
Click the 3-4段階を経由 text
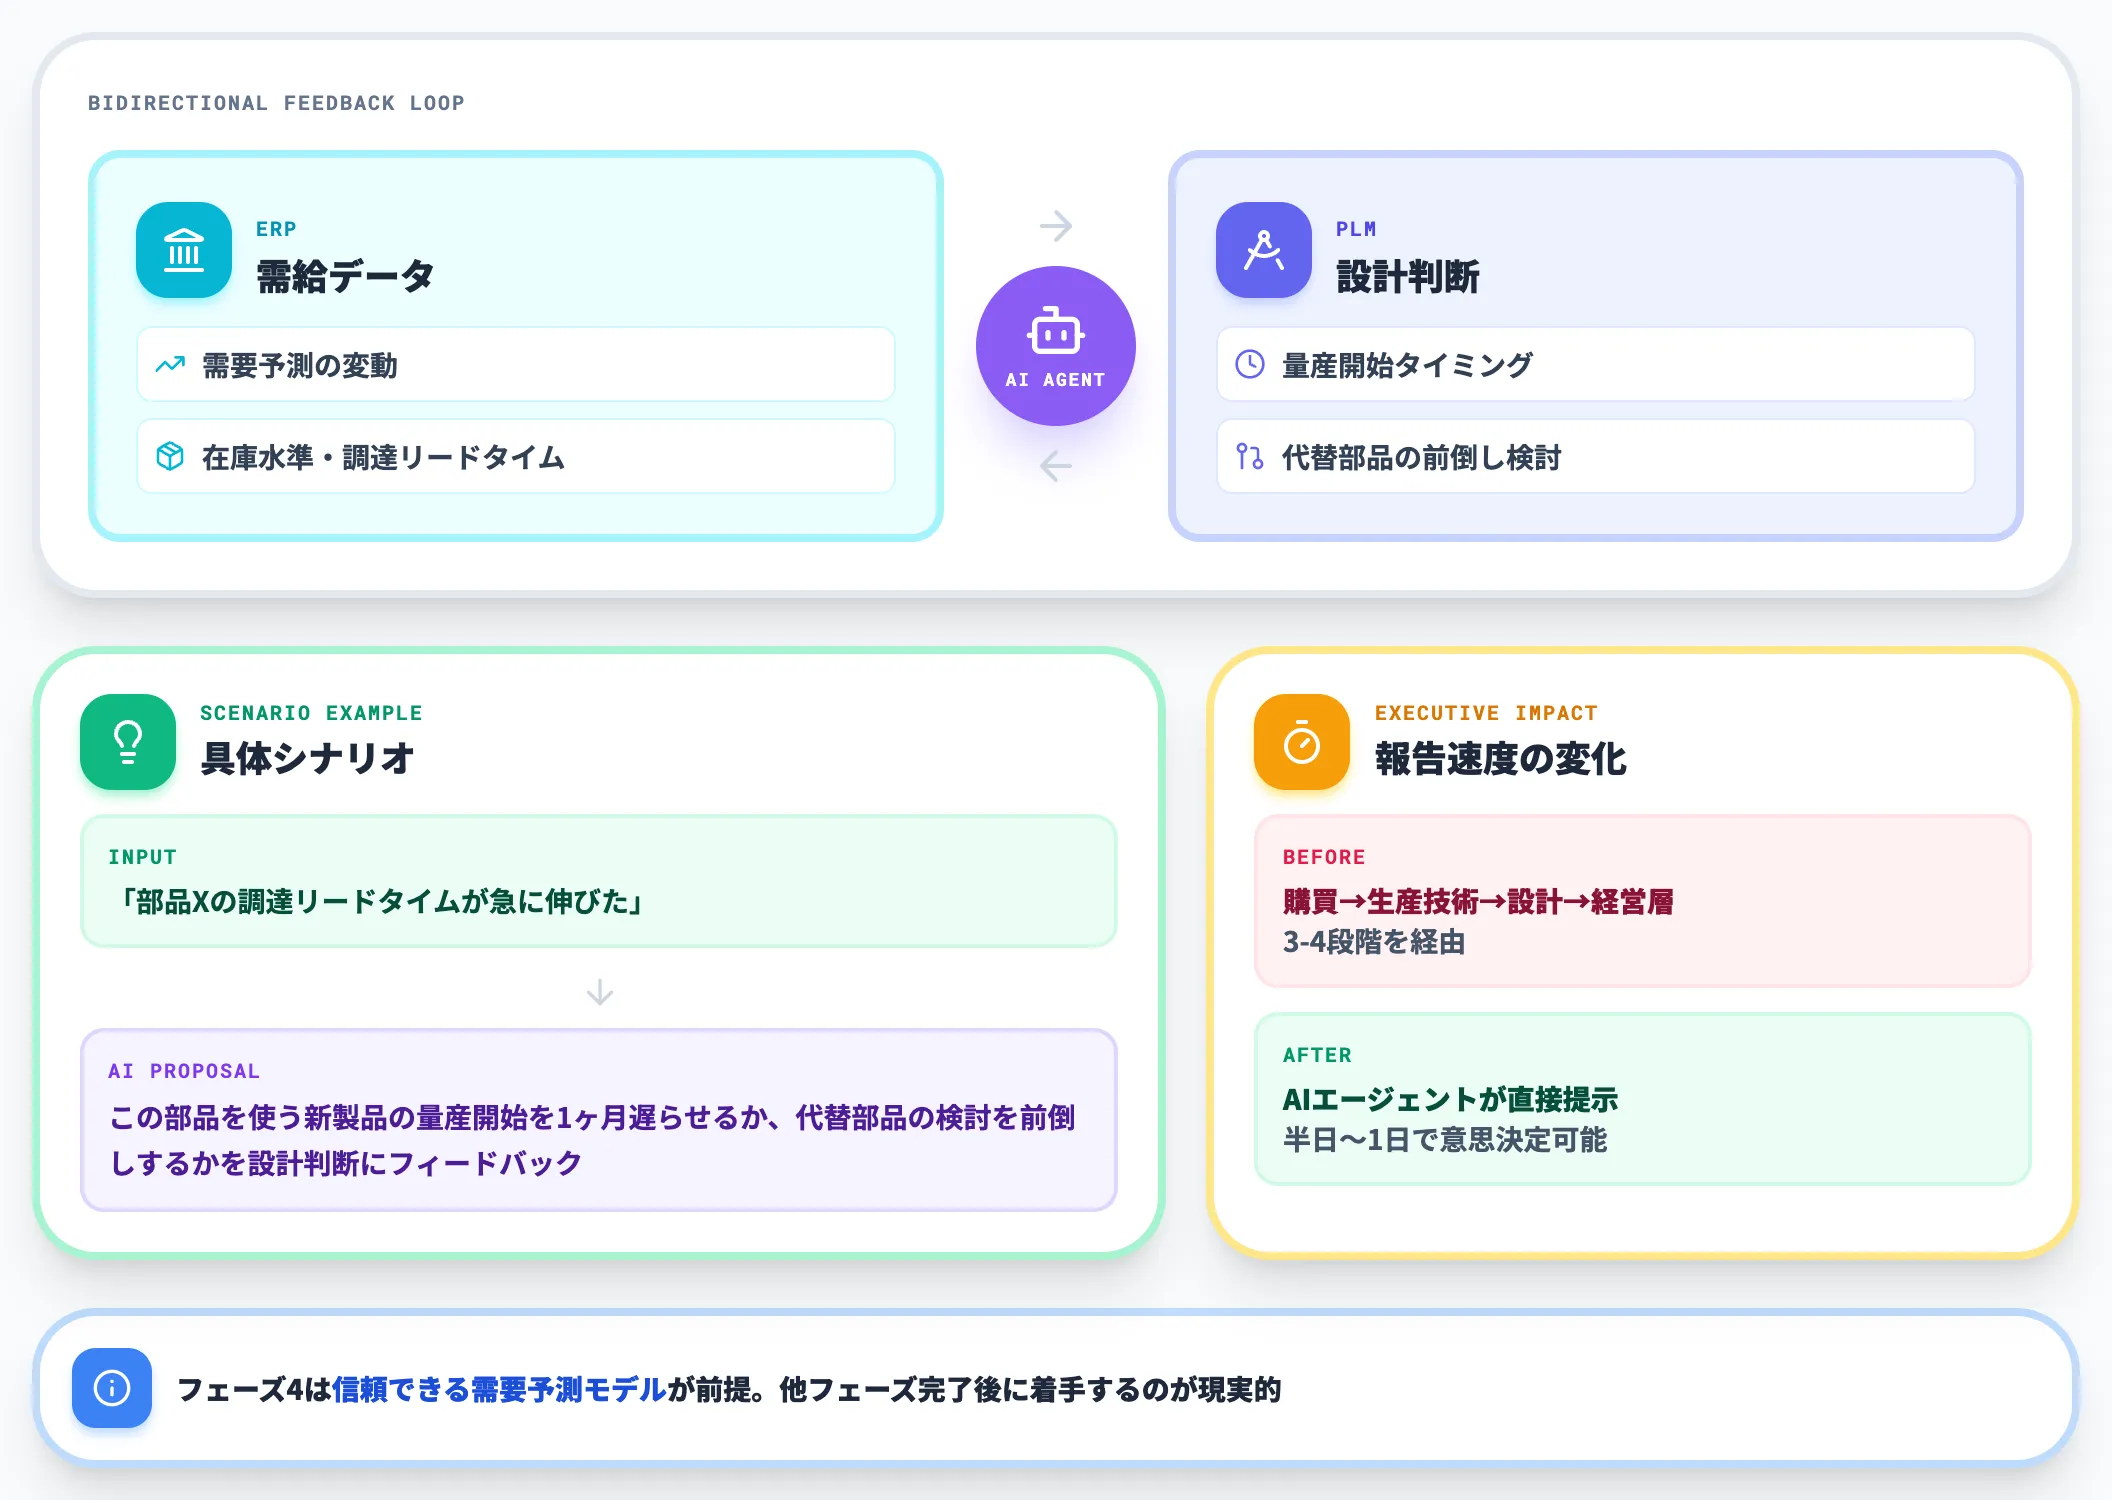pos(1374,942)
